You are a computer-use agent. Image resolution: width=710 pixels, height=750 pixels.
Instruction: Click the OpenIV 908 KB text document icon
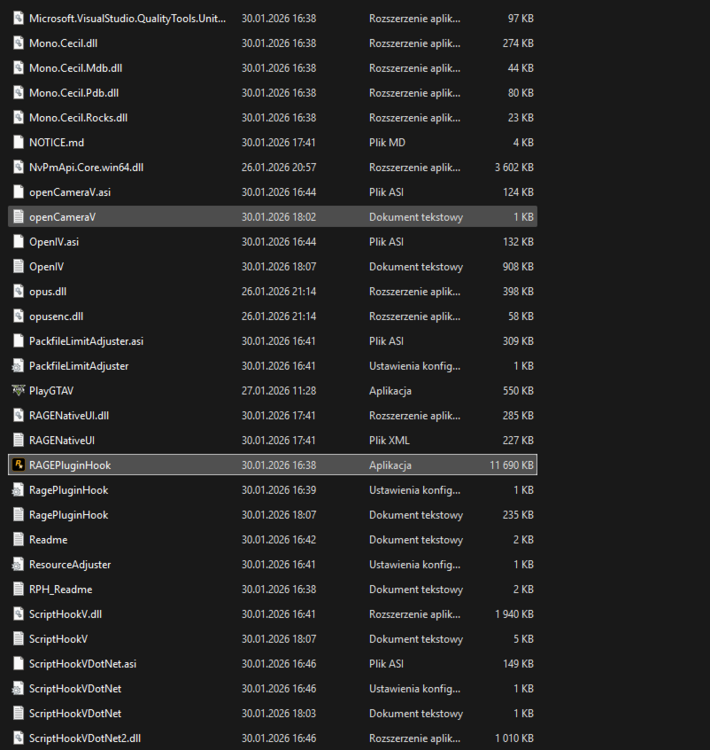click(18, 266)
